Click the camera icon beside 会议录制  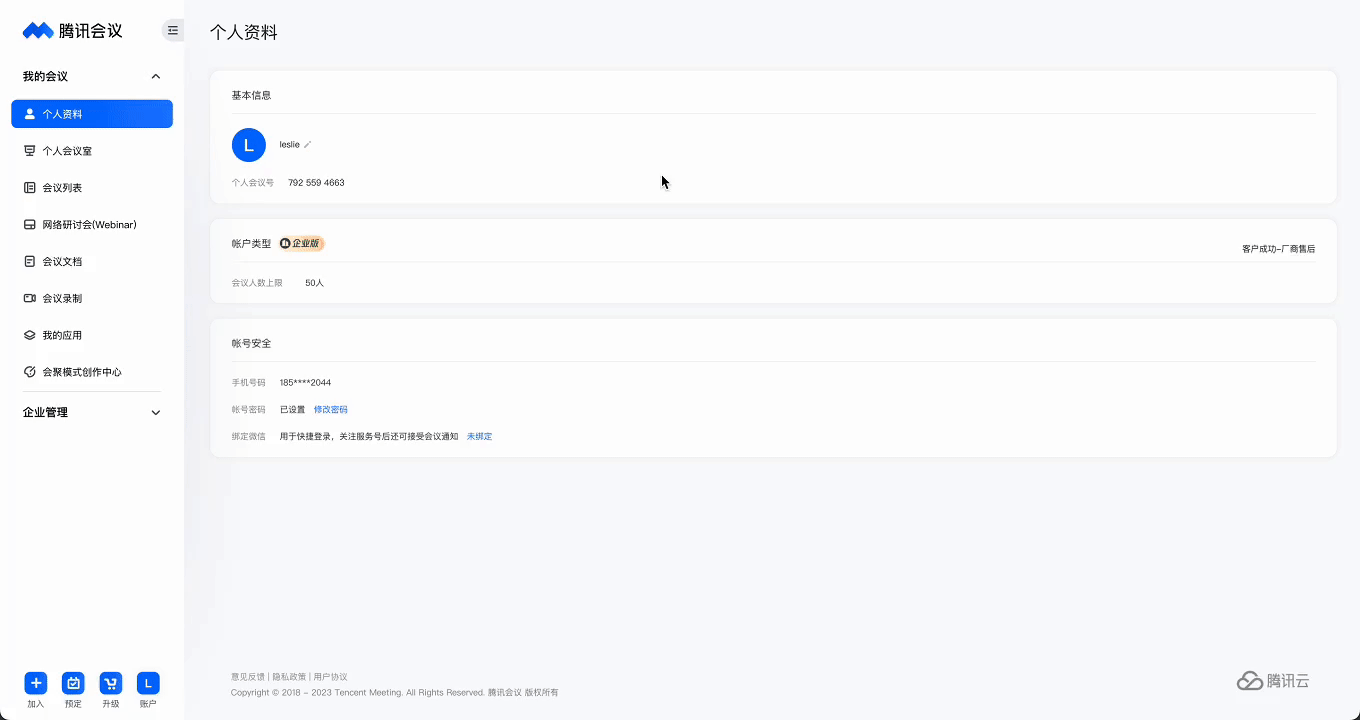coord(30,299)
